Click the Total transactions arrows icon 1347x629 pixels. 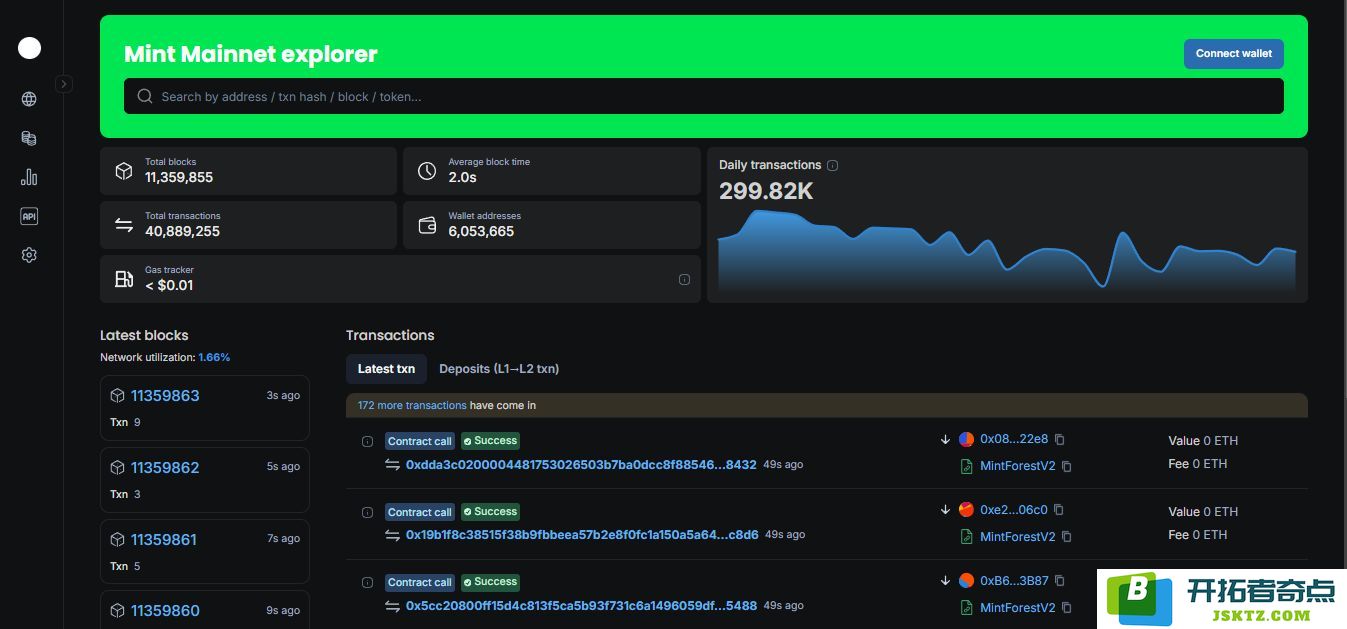coord(124,225)
